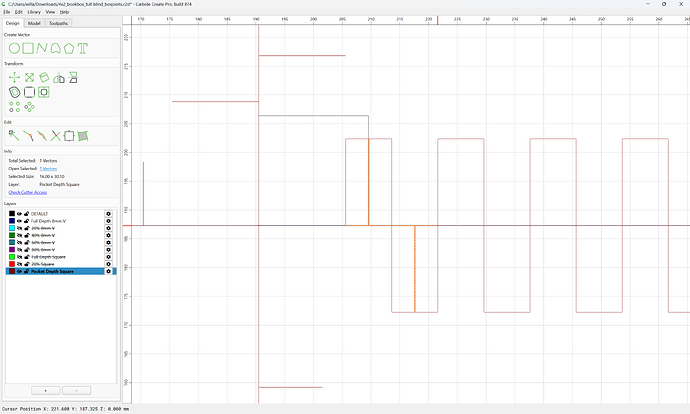This screenshot has width=690, height=414.
Task: Click the gray-filled shape Edit icon
Action: point(83,136)
